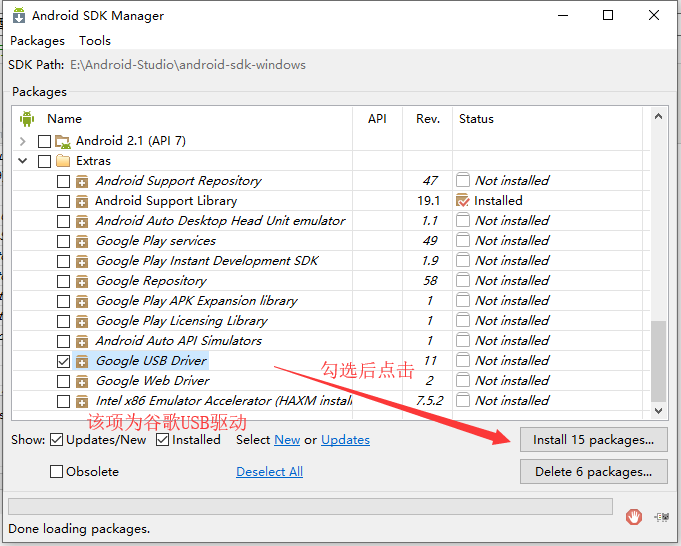Click the scrollbar down arrow

pos(658,410)
